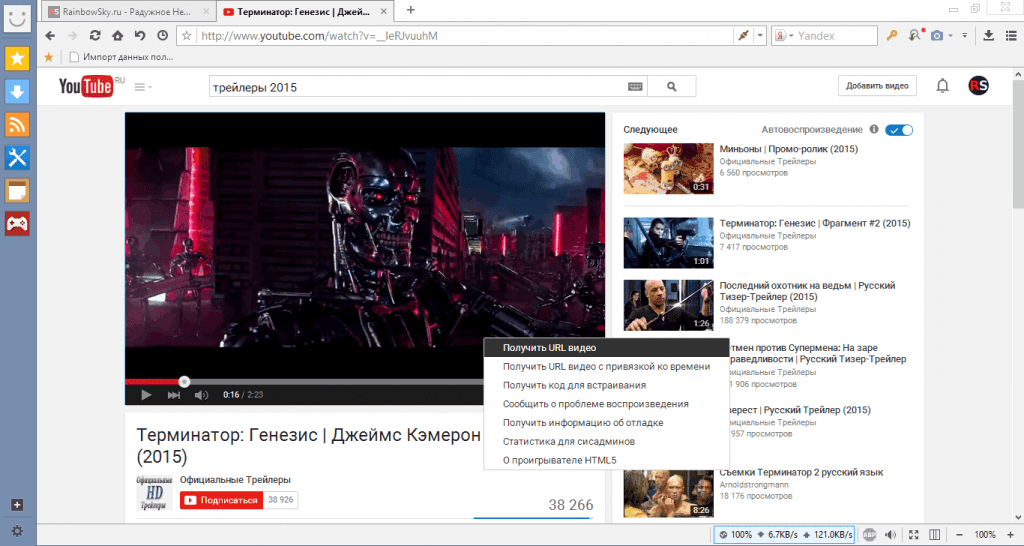This screenshot has height=546, width=1024.
Task: Click the YouTube search magnifier button
Action: click(671, 86)
